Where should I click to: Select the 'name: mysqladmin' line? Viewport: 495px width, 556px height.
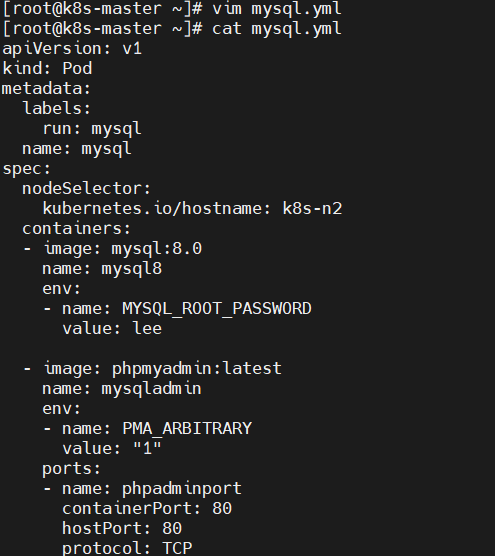pos(122,389)
